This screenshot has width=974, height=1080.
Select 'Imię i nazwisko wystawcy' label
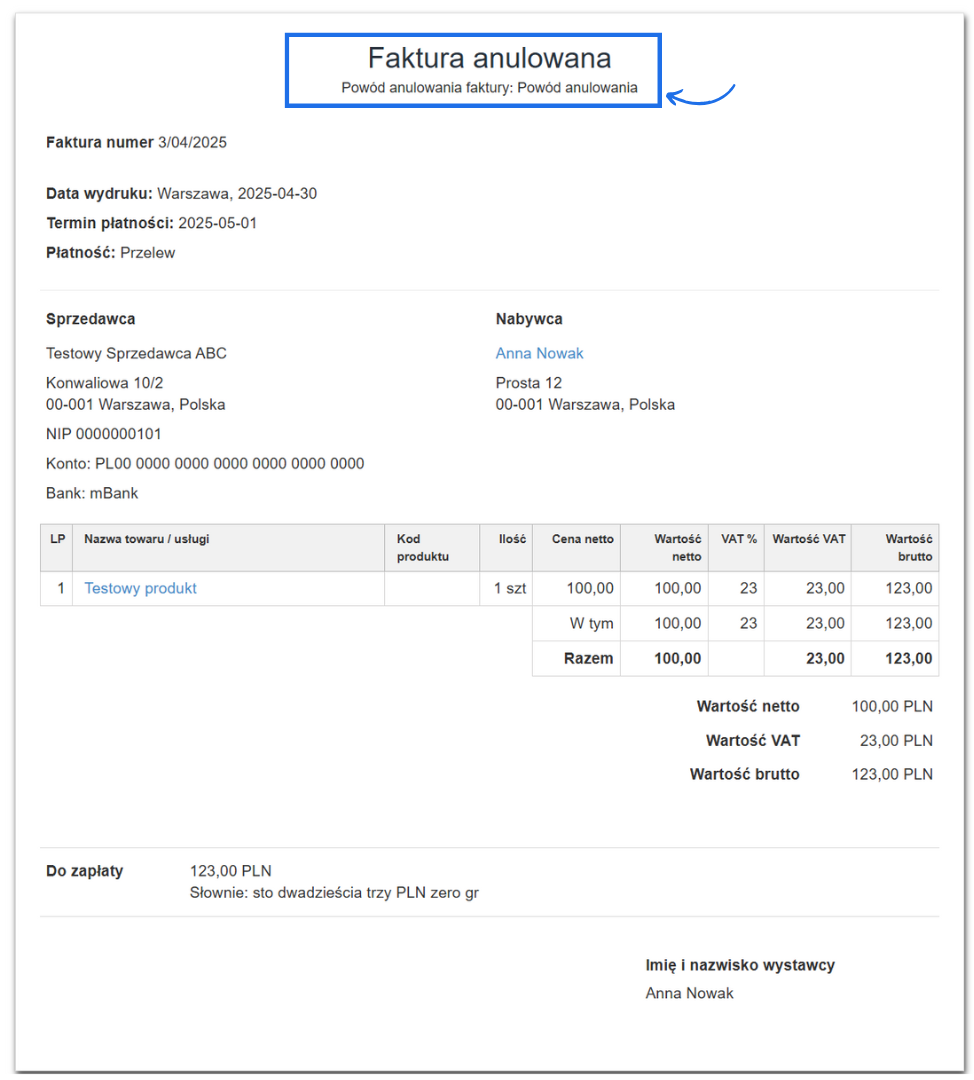click(740, 966)
